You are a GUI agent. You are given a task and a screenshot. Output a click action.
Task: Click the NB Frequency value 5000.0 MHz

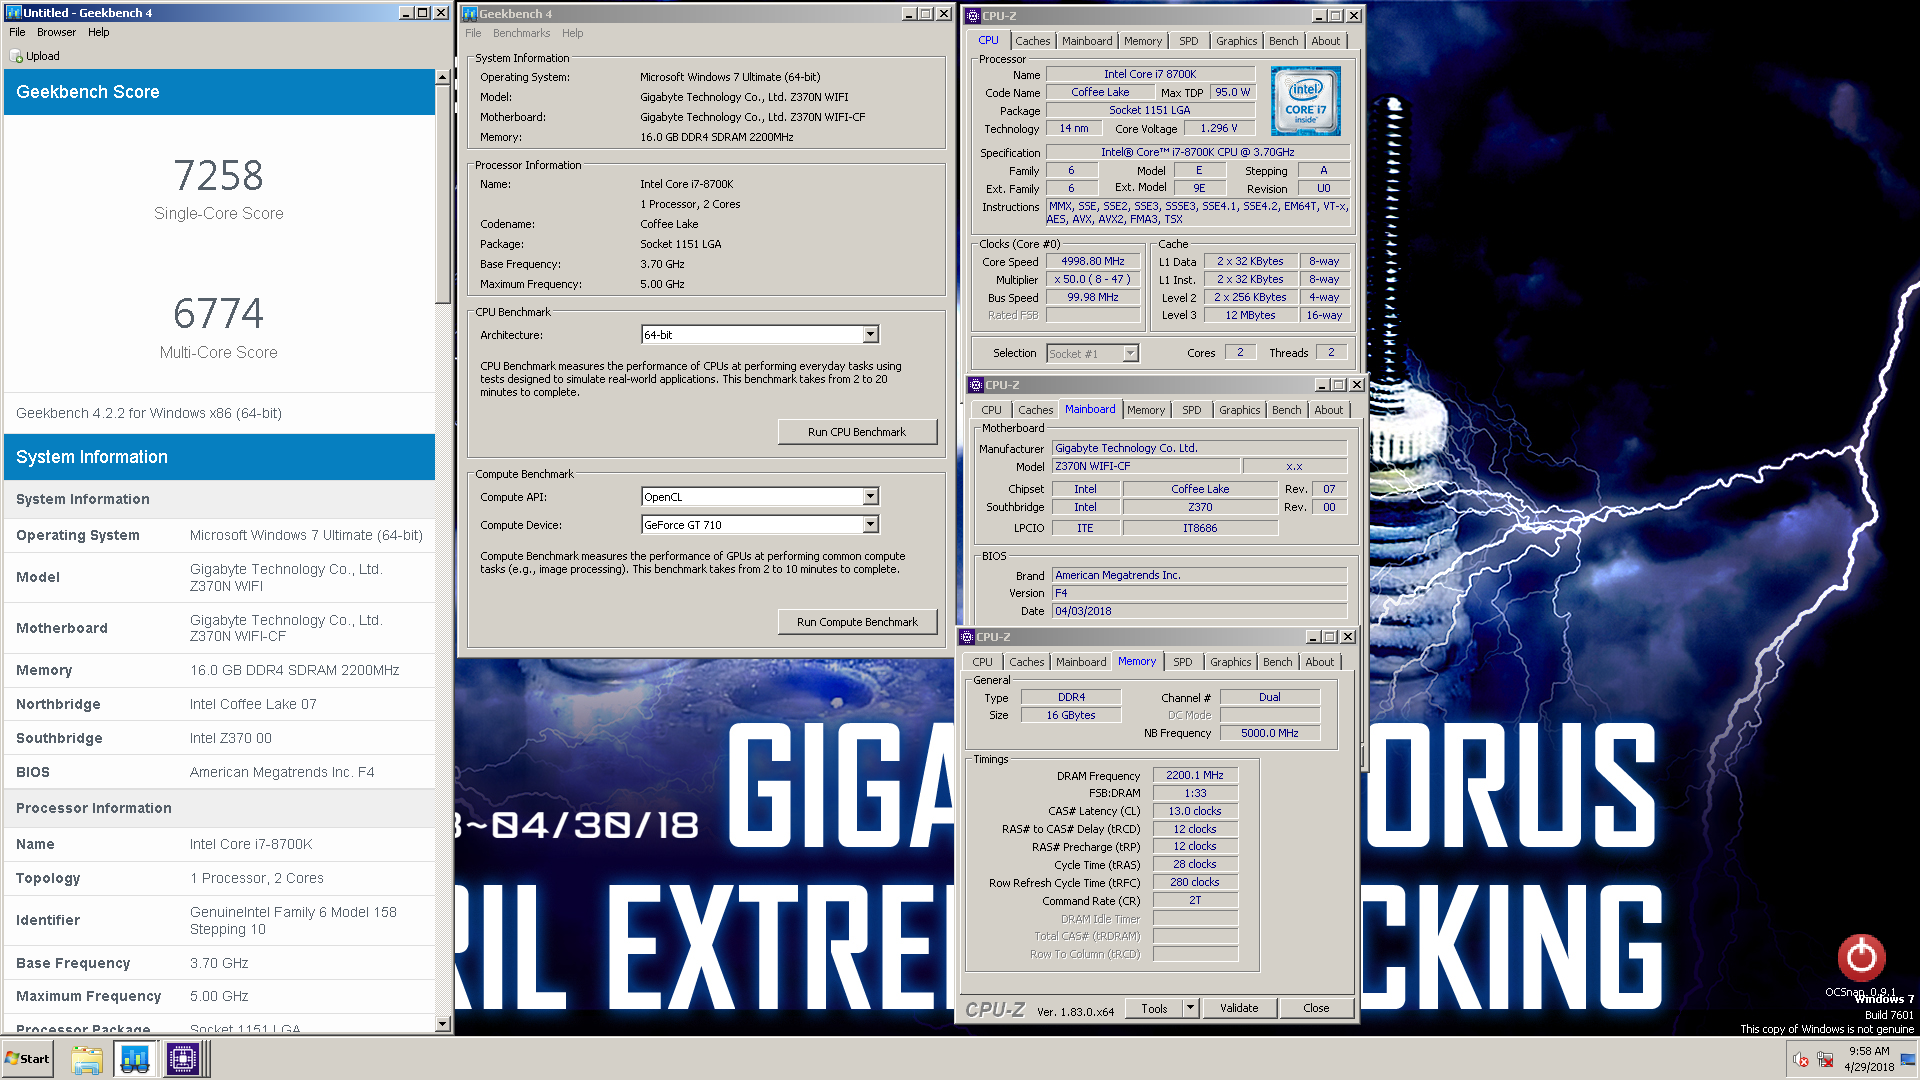[x=1269, y=733]
